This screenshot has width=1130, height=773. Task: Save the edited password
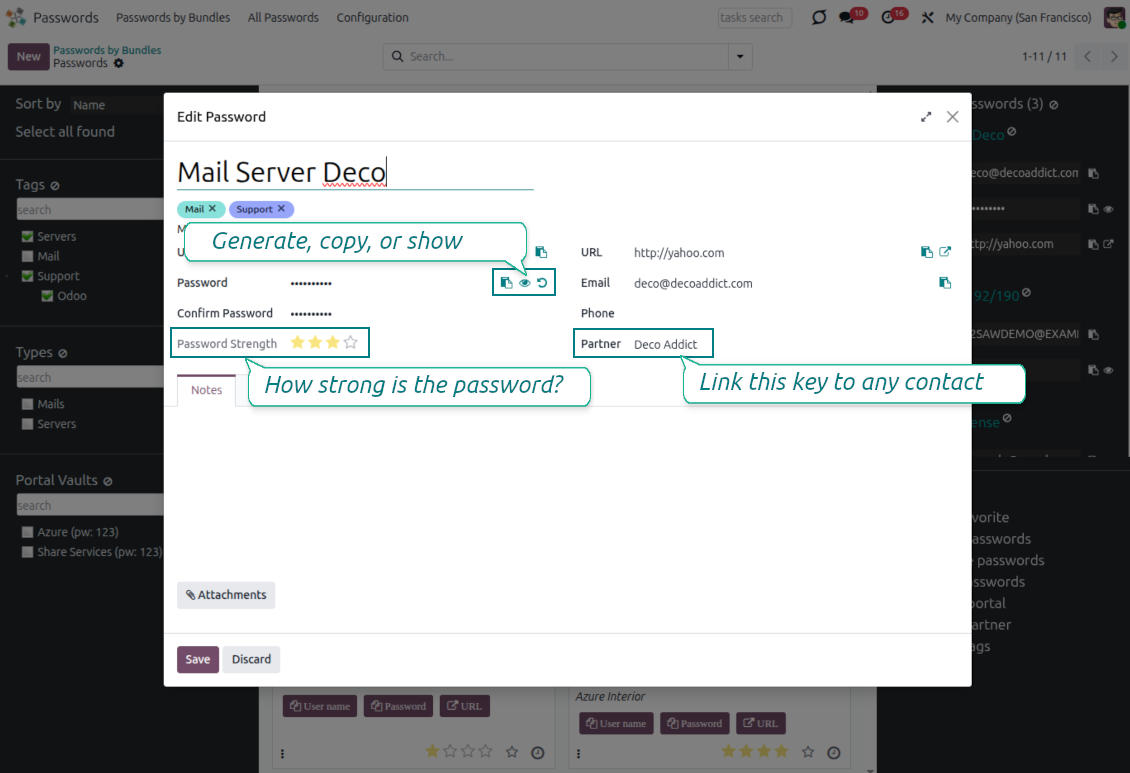(x=197, y=659)
